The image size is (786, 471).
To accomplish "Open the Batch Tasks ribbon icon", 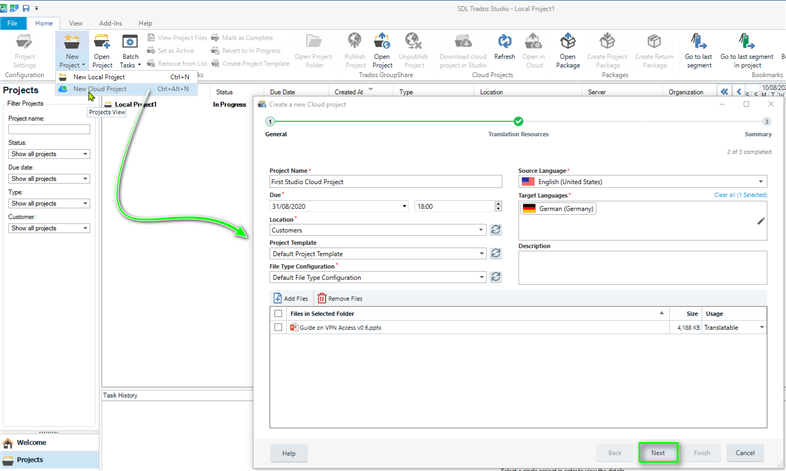I will pyautogui.click(x=130, y=51).
